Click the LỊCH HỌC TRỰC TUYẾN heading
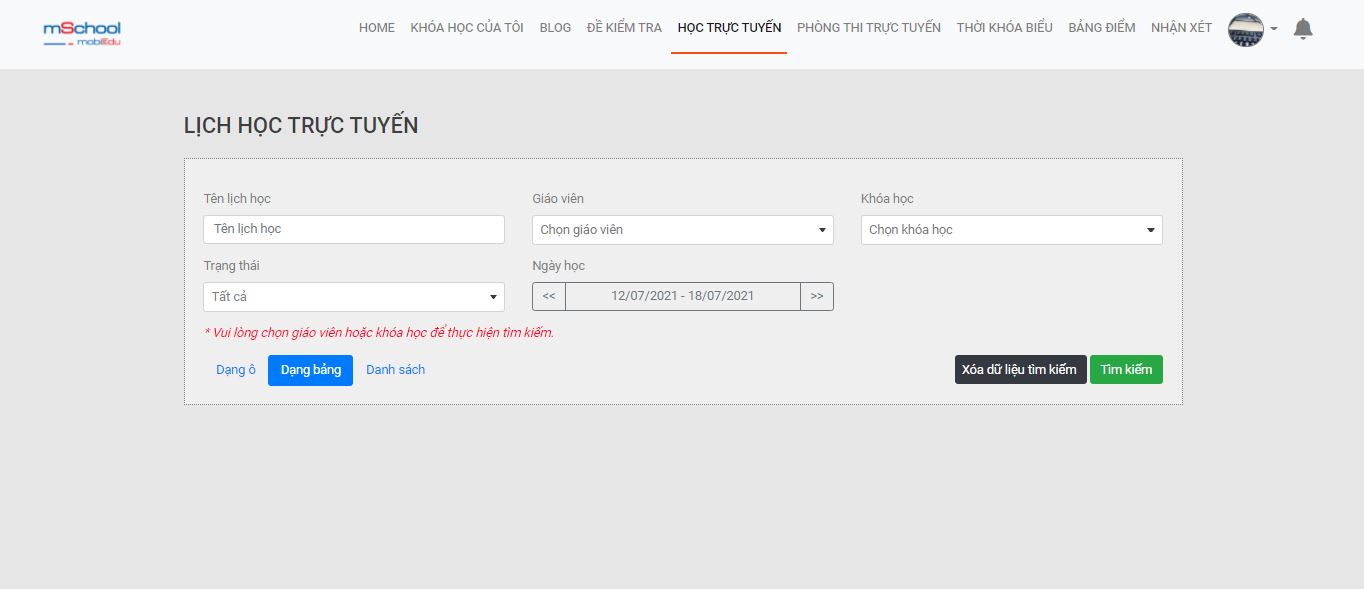 coord(301,126)
